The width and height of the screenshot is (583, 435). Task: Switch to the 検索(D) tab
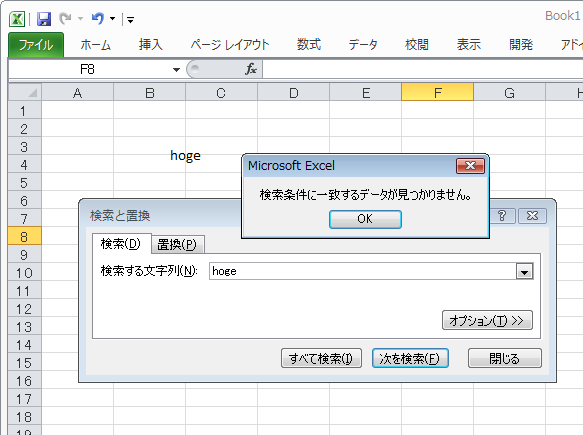click(x=121, y=244)
